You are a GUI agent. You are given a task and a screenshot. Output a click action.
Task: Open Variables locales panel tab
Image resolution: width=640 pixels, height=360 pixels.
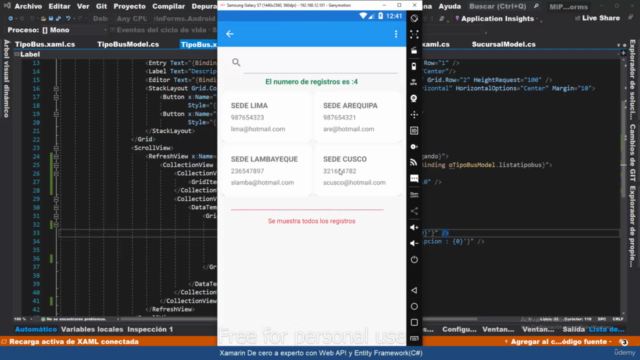(x=92, y=329)
